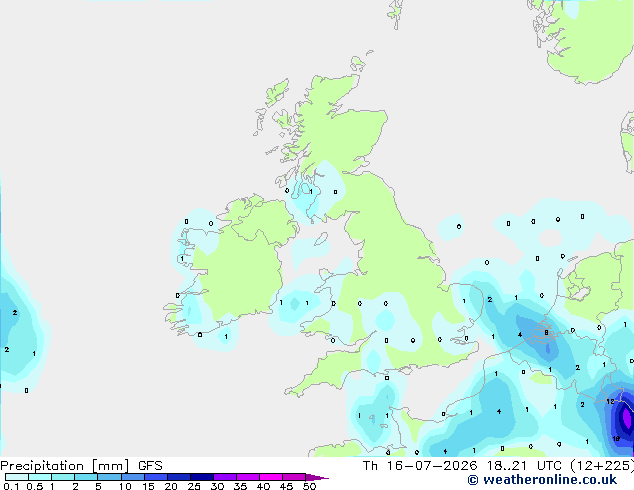This screenshot has width=634, height=490.
Task: Click the '35' legend scale label
Action: point(240,486)
